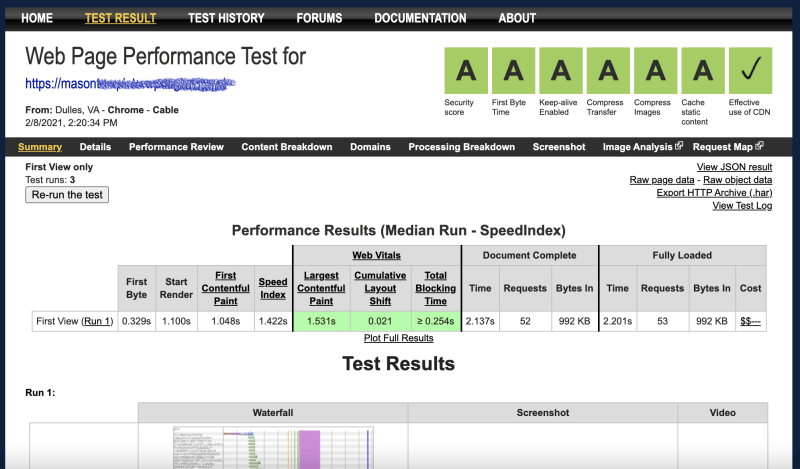Click Speed Index column header link
This screenshot has width=800, height=469.
273,288
